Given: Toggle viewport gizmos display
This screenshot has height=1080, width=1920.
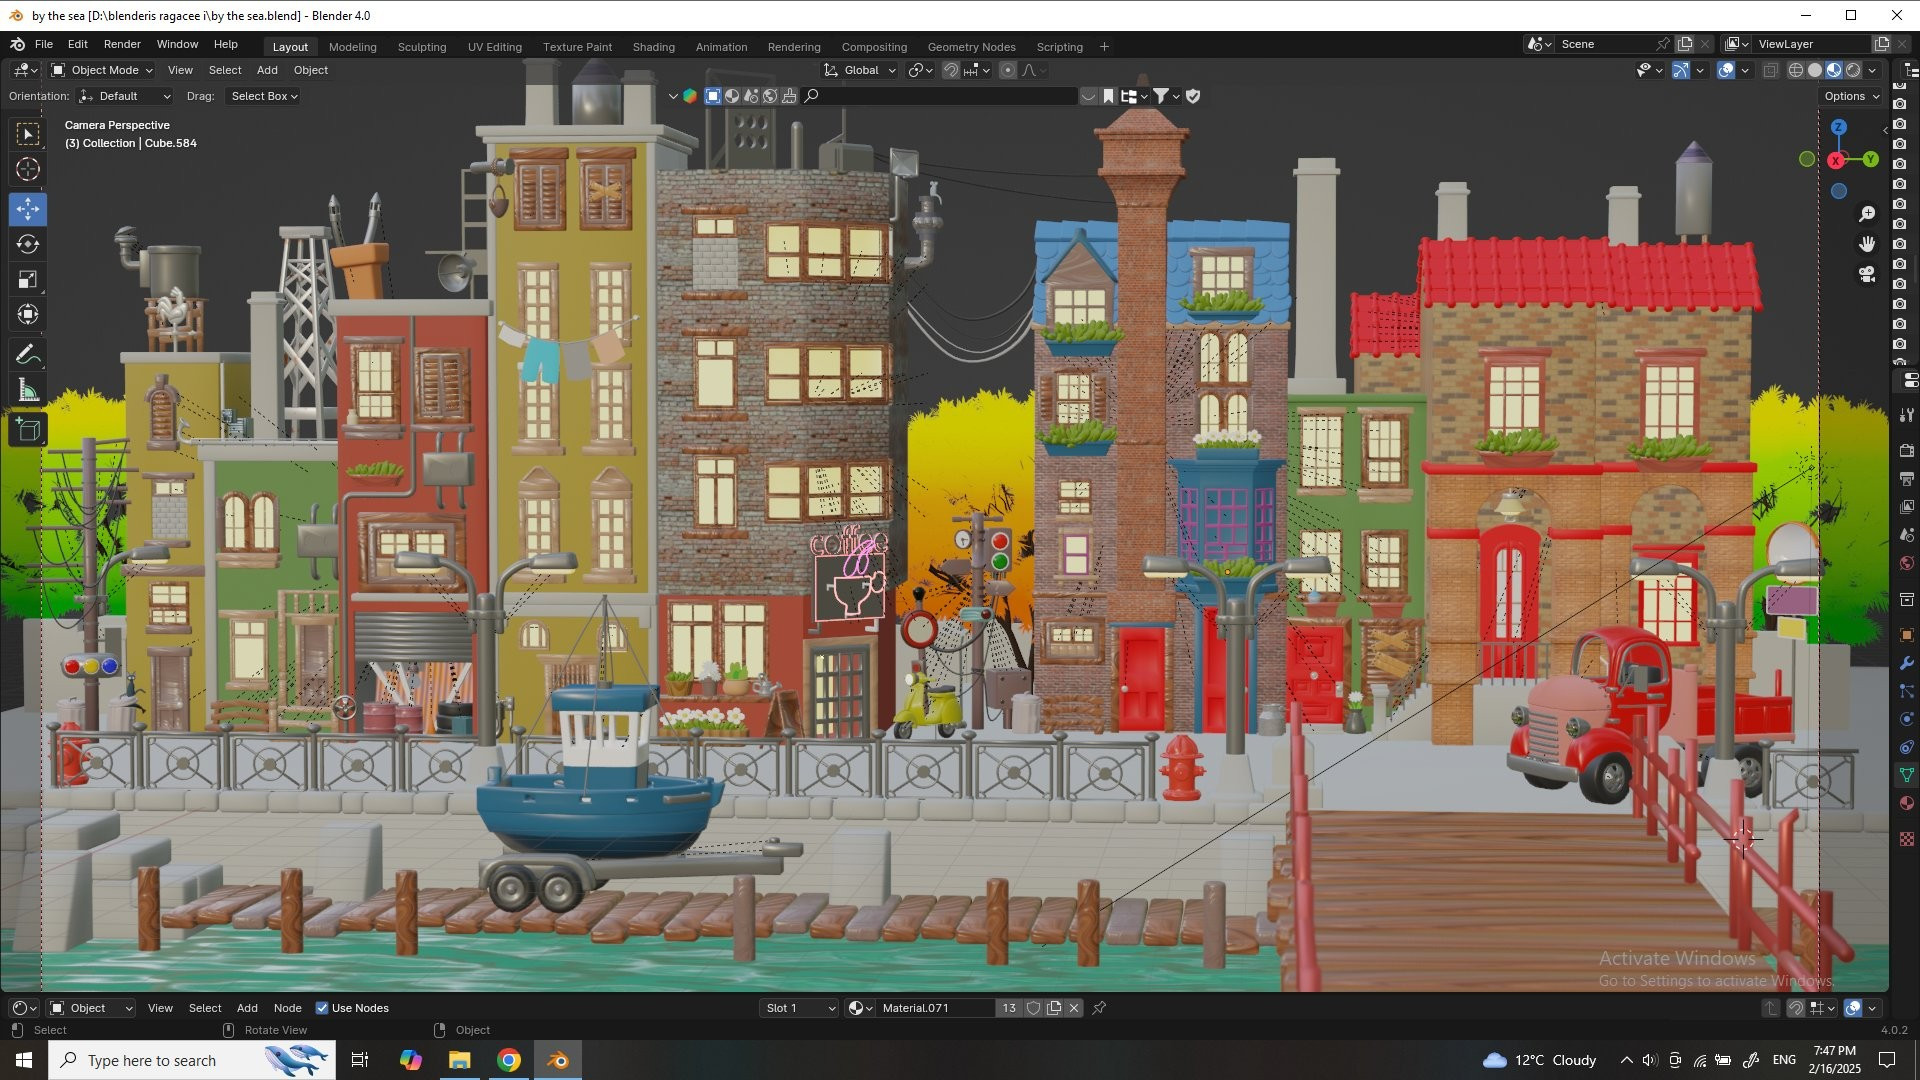Looking at the screenshot, I should pyautogui.click(x=1681, y=70).
